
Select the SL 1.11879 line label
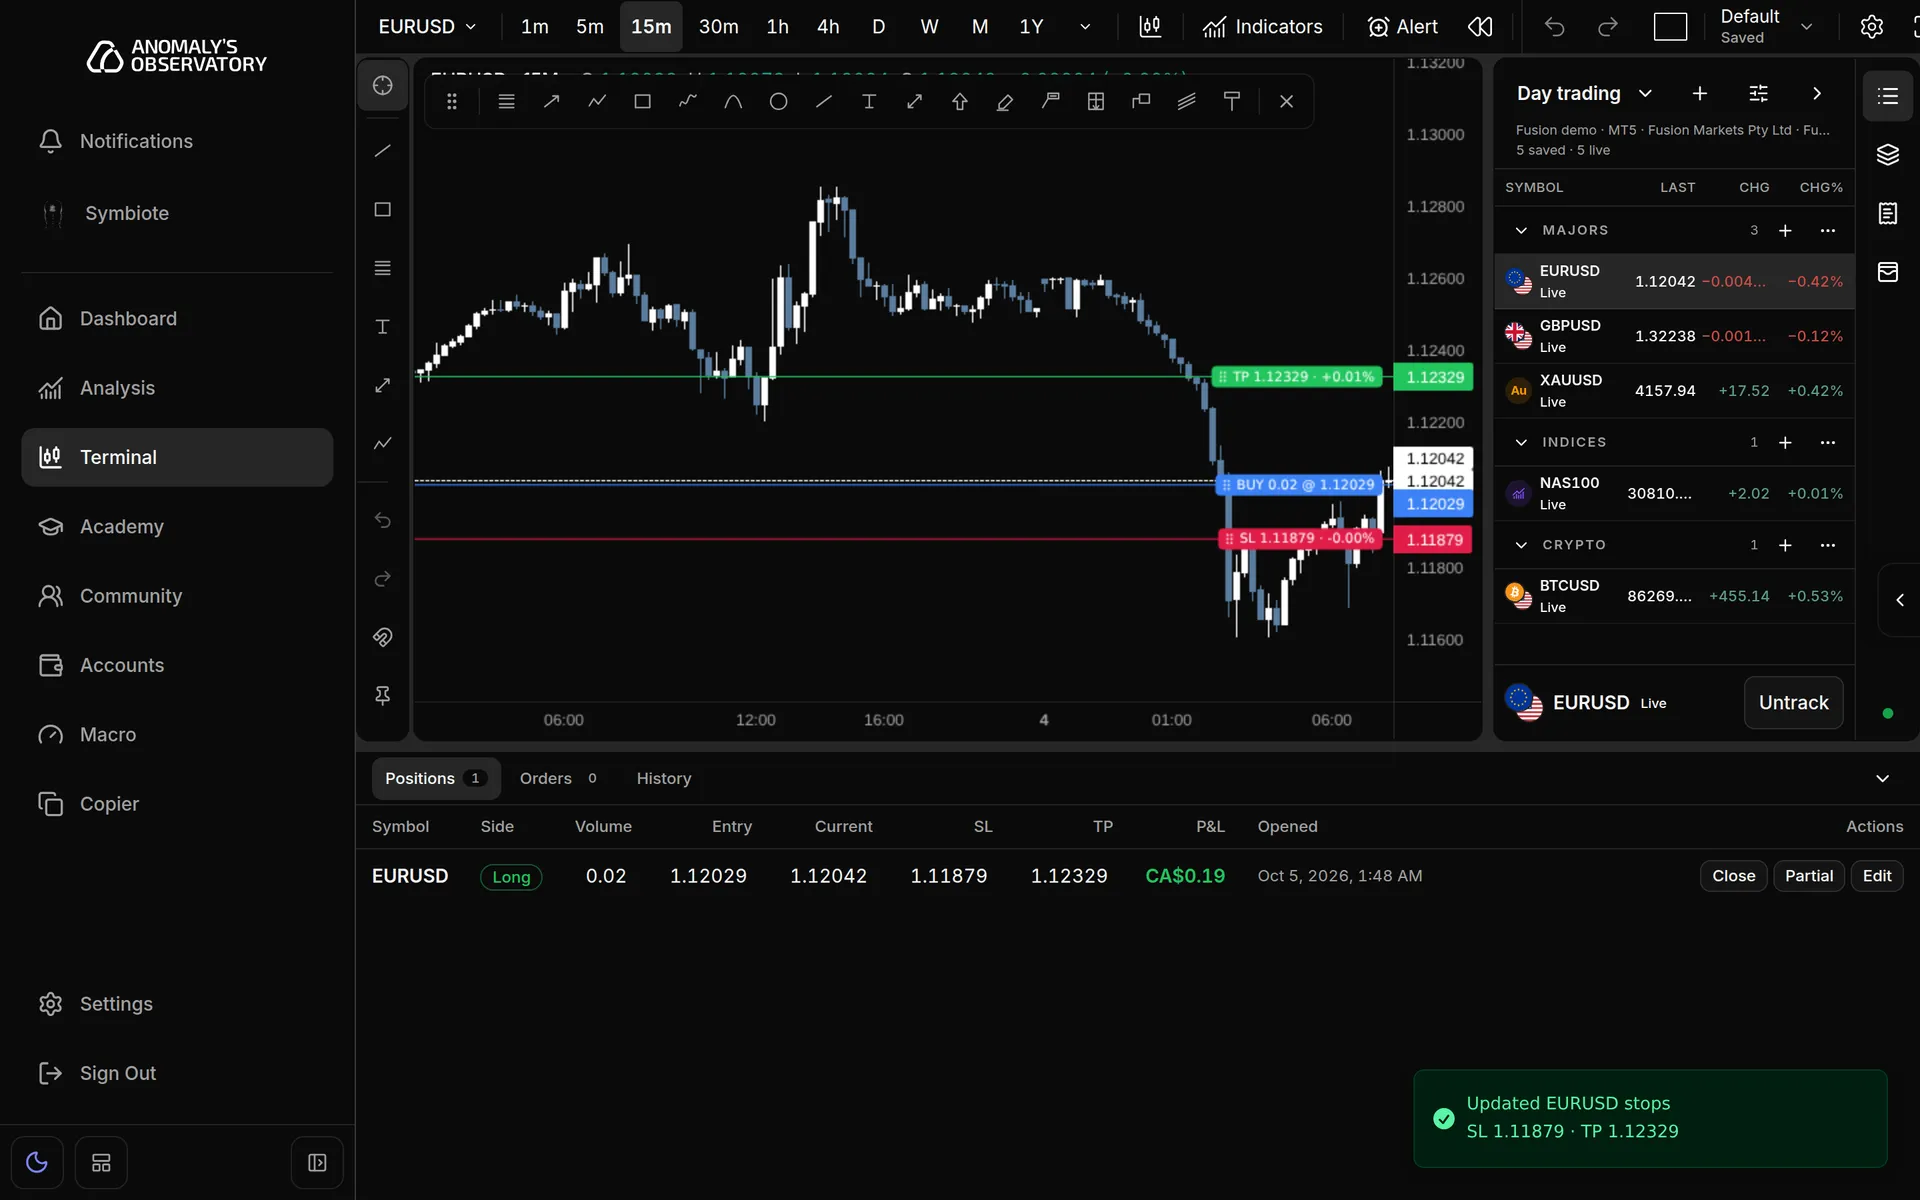tap(1300, 539)
